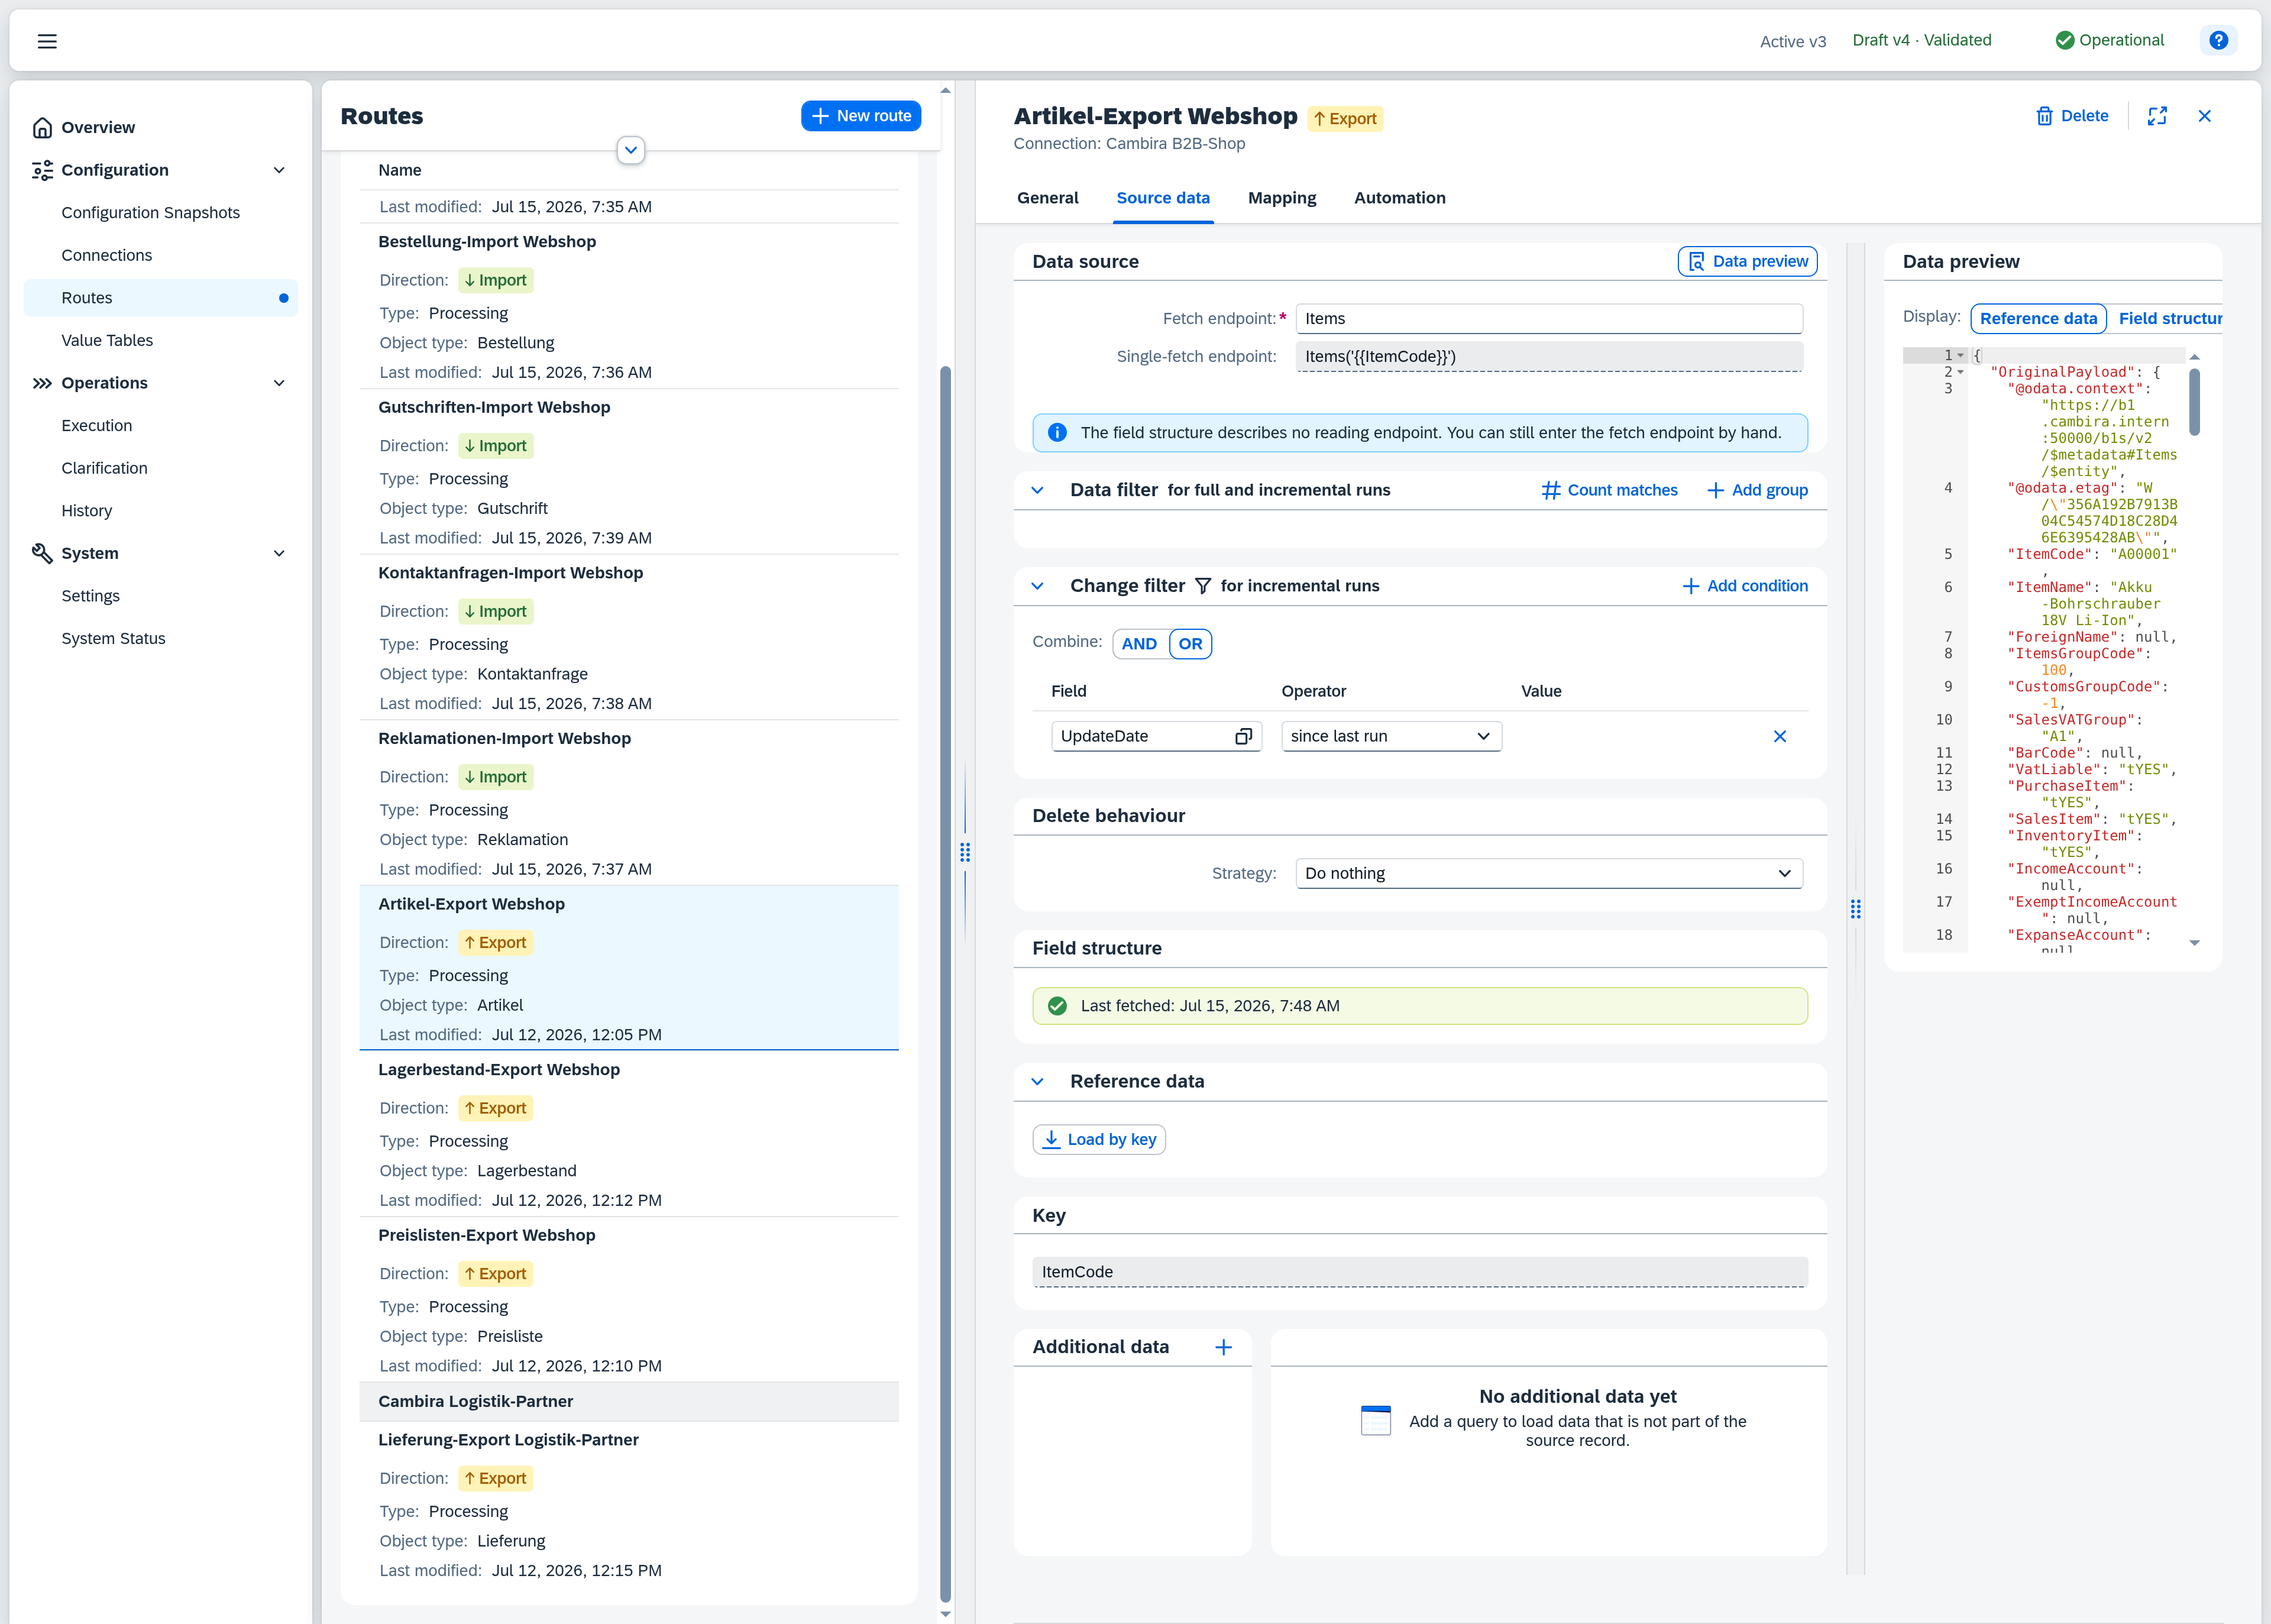Collapse the Change filter section
This screenshot has width=2271, height=1624.
pyautogui.click(x=1037, y=586)
